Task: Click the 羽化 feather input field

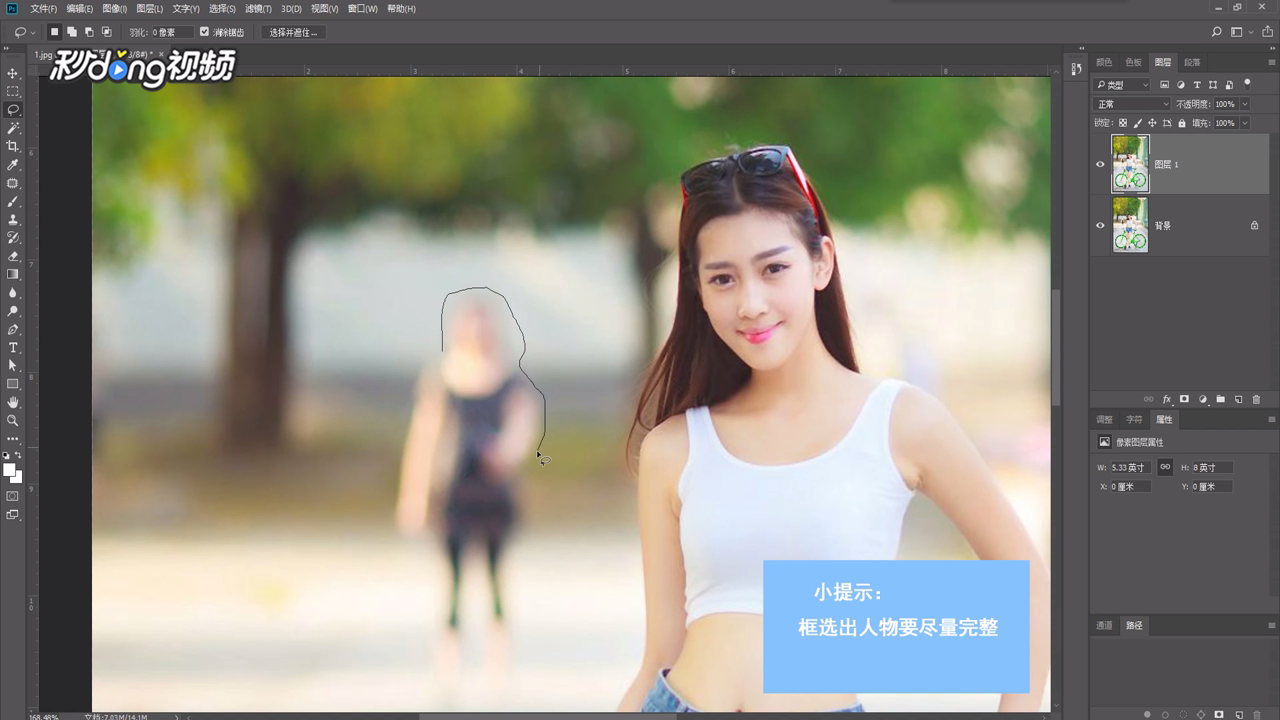Action: tap(171, 32)
